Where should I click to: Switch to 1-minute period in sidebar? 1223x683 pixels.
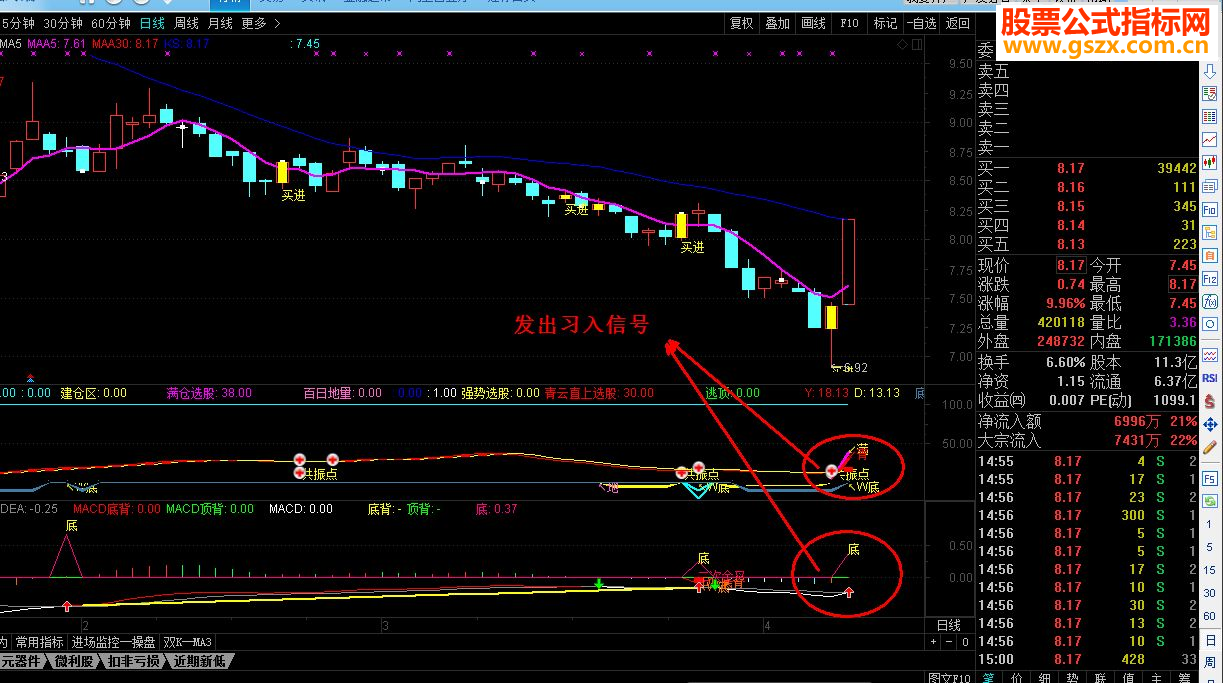tap(1209, 525)
